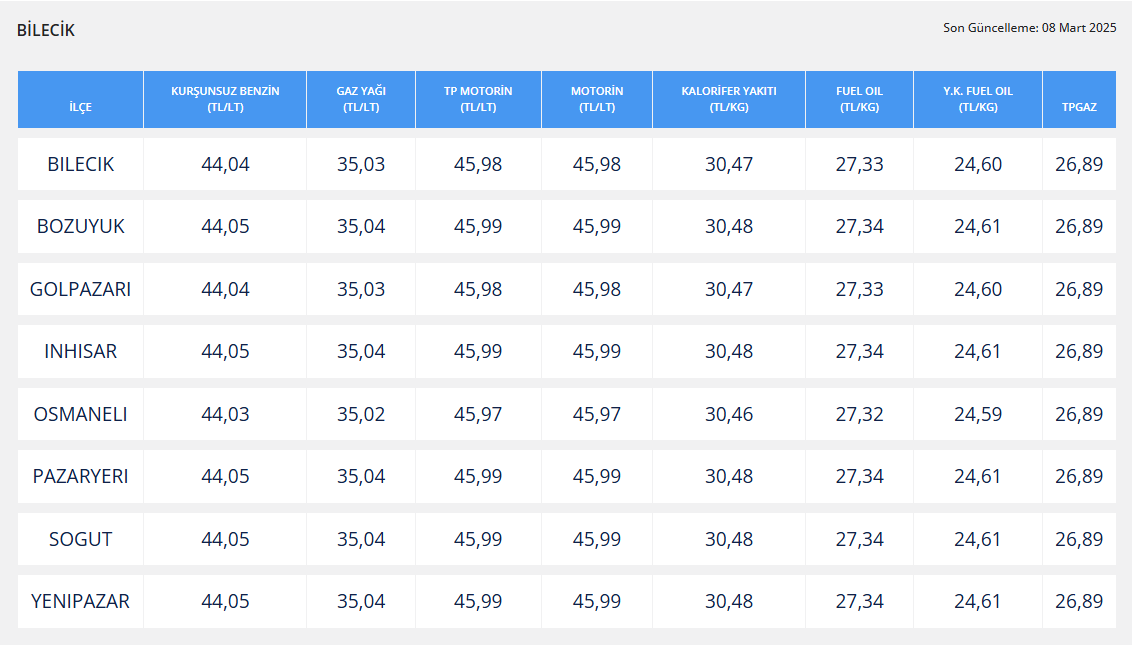Viewport: 1132px width, 645px height.
Task: Click the BİLECİK province title heading
Action: tap(46, 30)
